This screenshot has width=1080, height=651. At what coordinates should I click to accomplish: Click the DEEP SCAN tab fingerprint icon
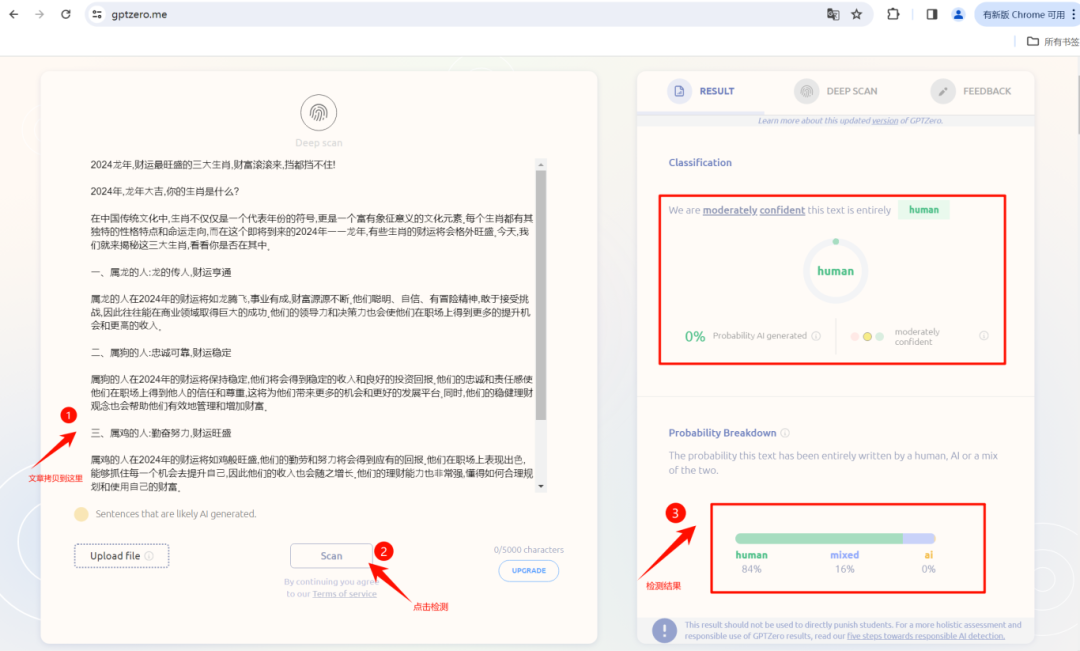(806, 91)
